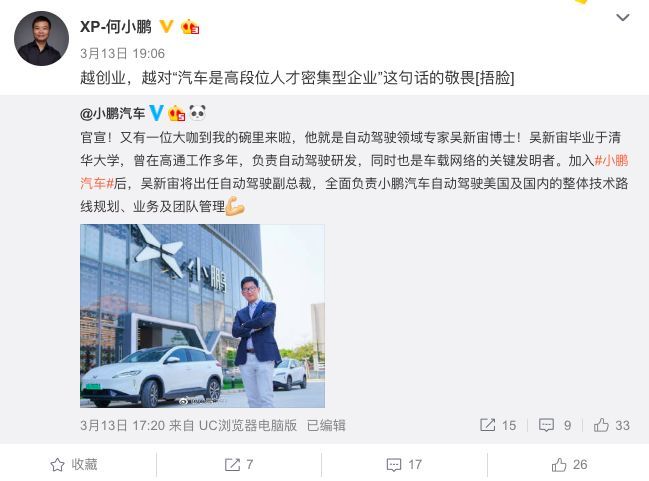Screen dimensions: 649x481
Task: Open XP-何小鹏 profile avatar
Action: (41, 38)
